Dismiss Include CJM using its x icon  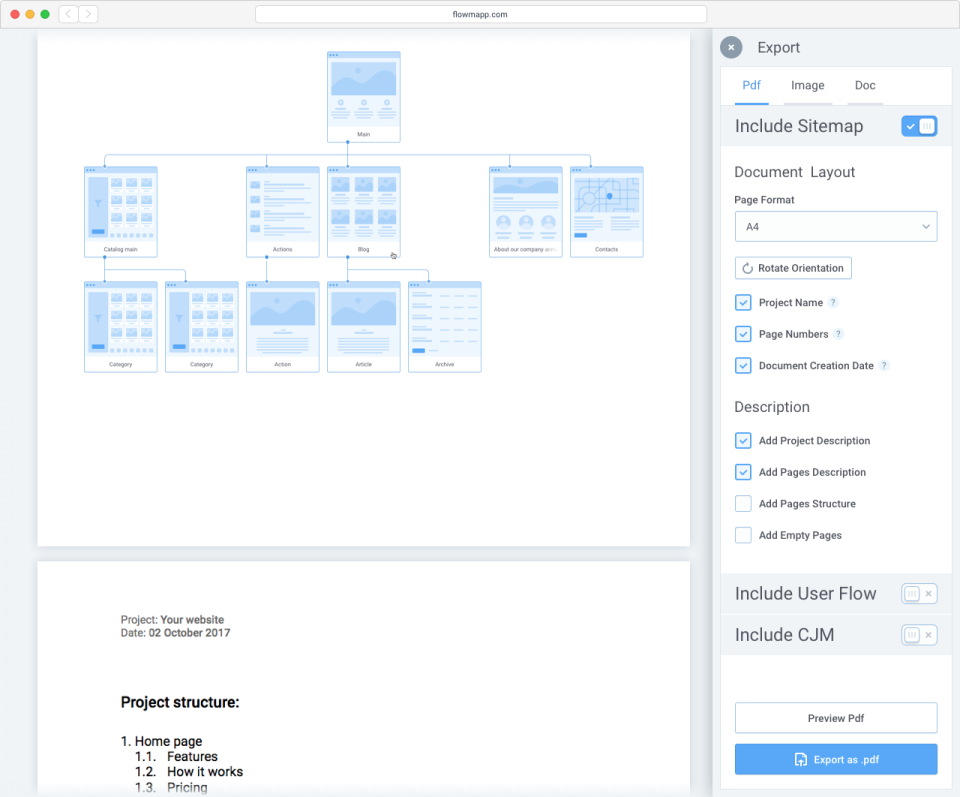(x=930, y=635)
